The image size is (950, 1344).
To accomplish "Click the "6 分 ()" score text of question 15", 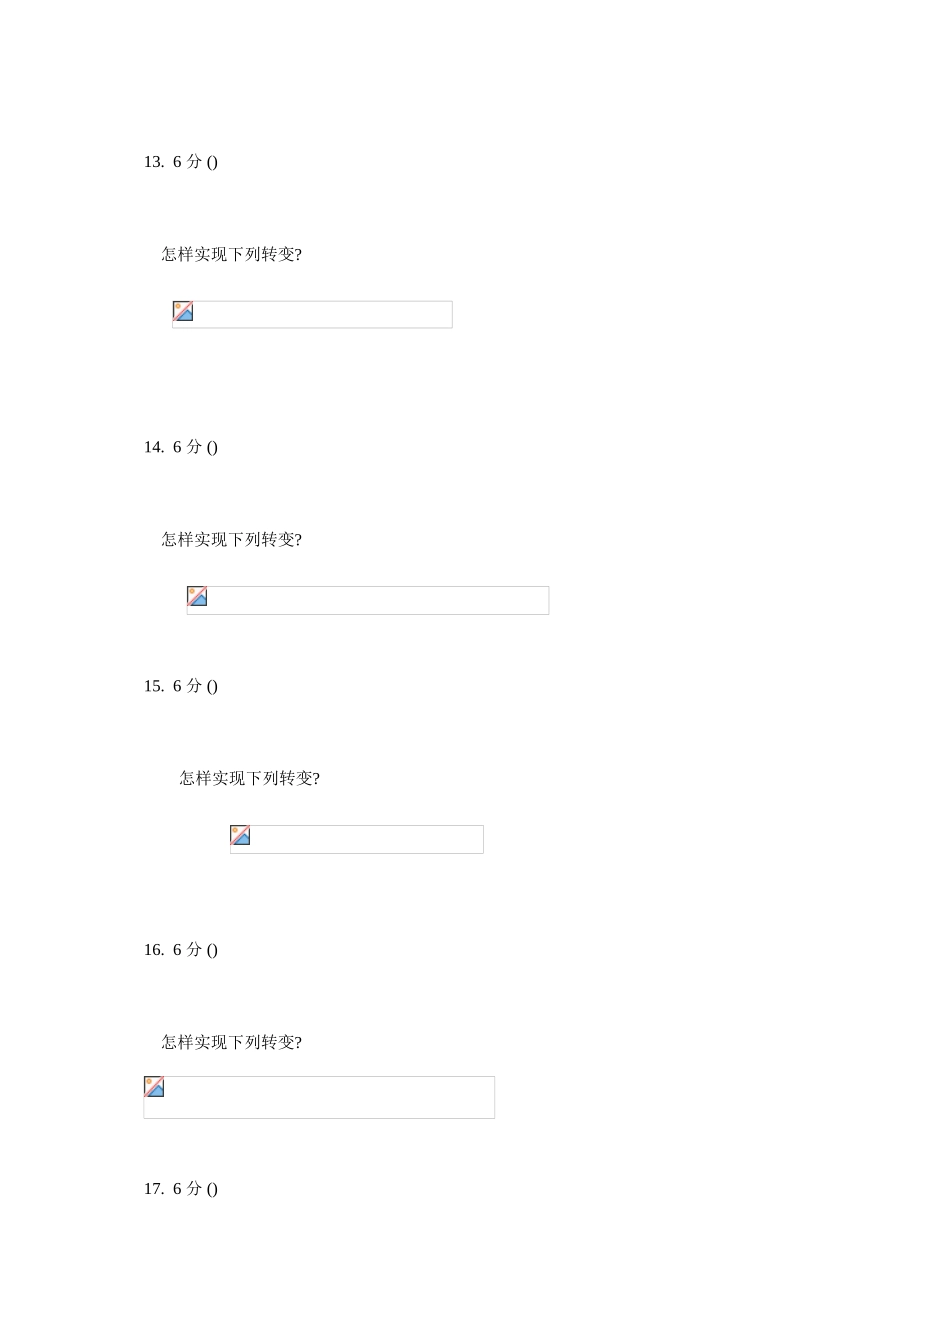I will click(x=195, y=686).
